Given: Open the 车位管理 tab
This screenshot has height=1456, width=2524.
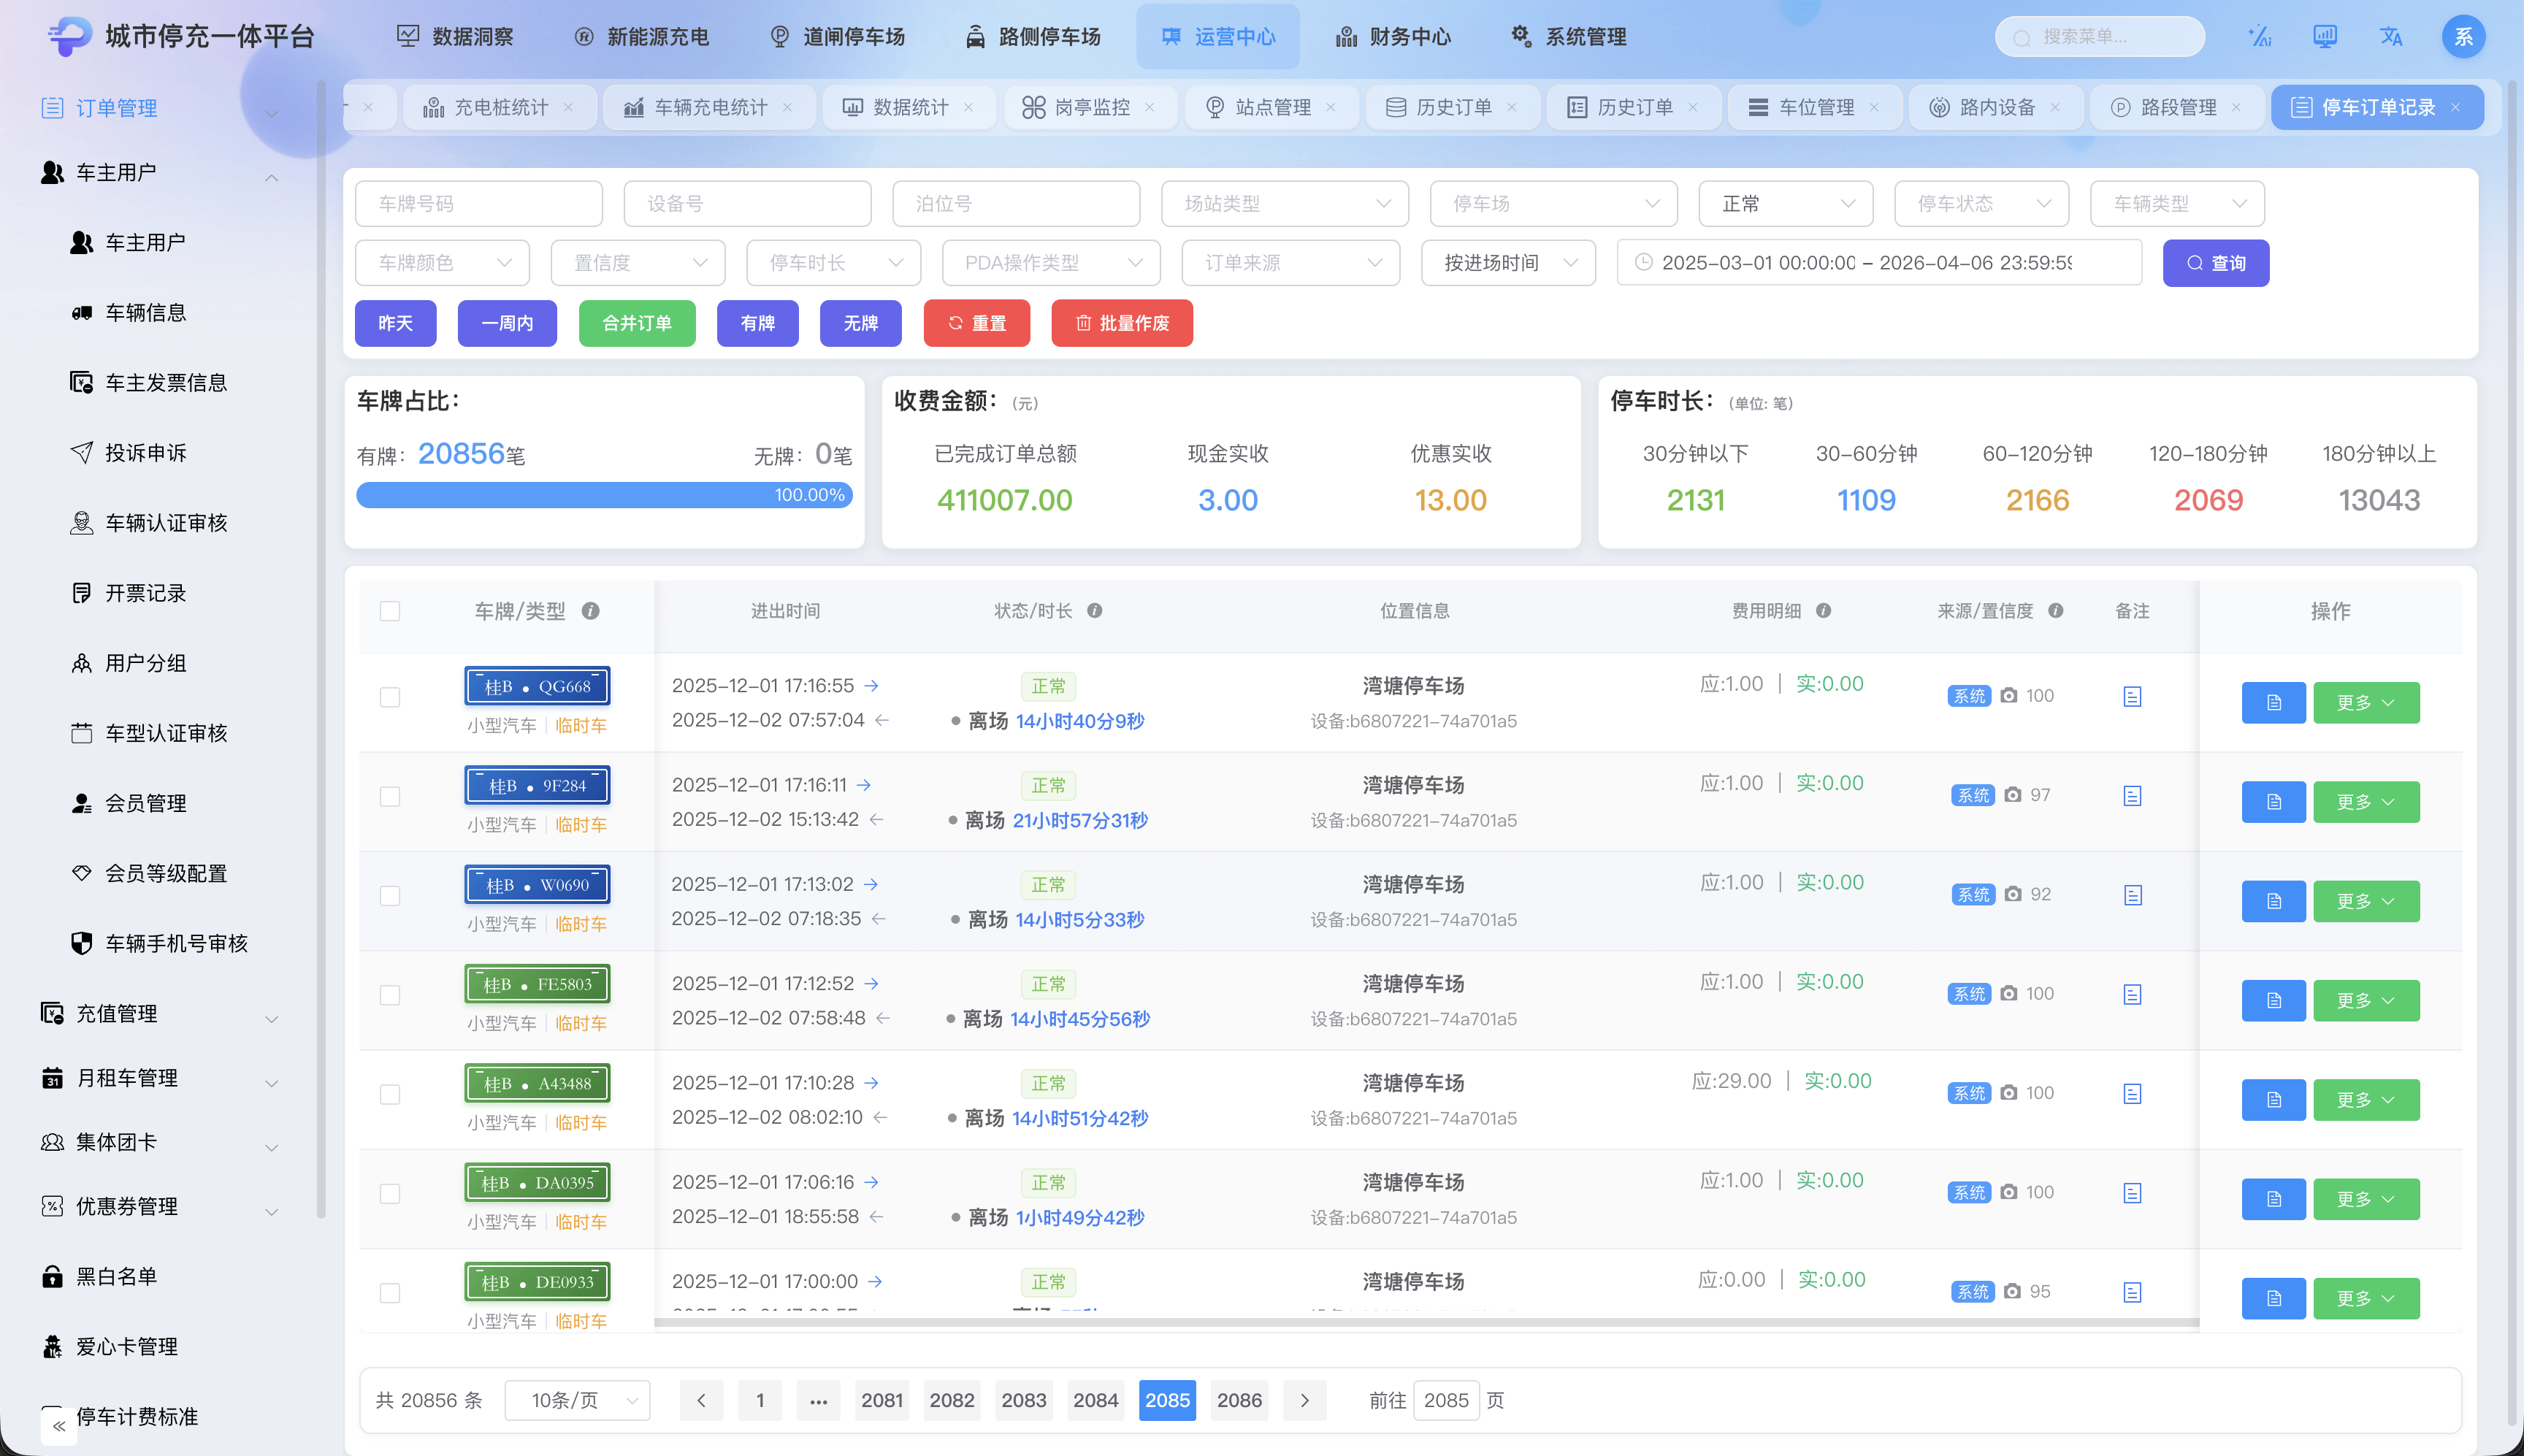Looking at the screenshot, I should [x=1815, y=107].
